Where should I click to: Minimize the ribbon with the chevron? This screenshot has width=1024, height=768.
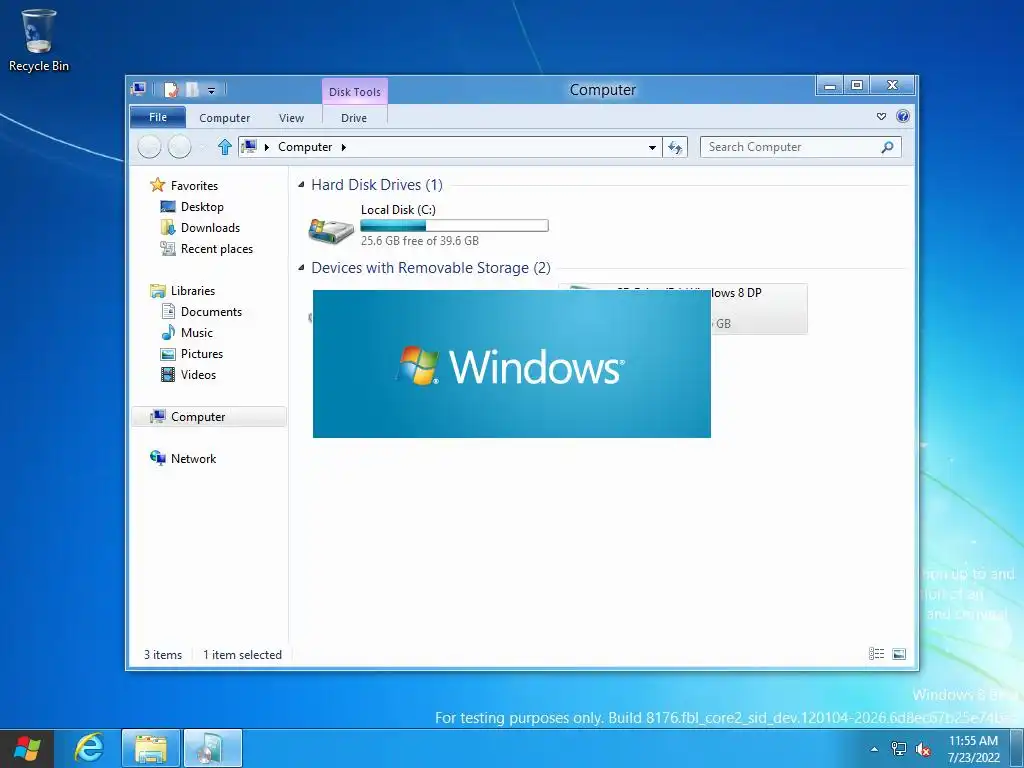point(882,116)
